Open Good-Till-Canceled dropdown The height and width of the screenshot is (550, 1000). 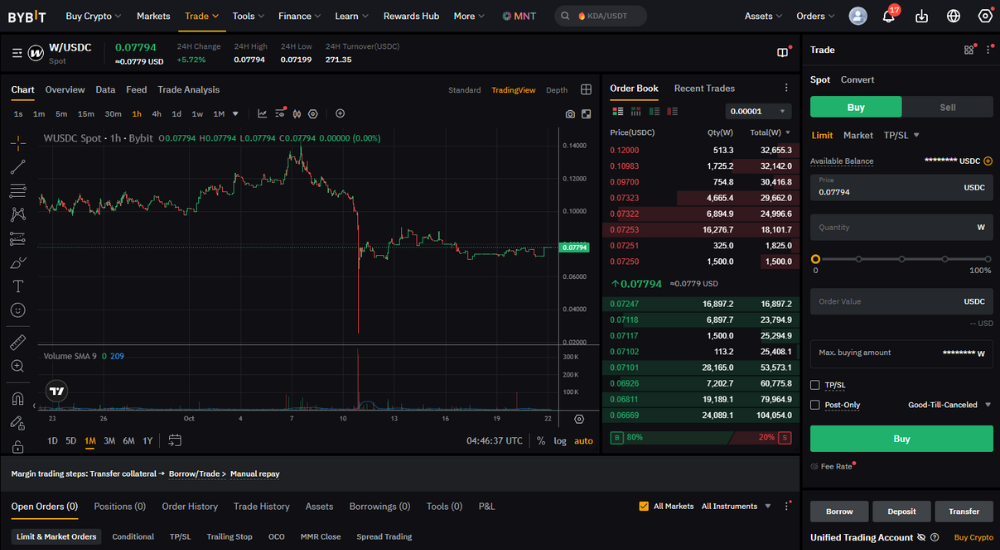949,405
